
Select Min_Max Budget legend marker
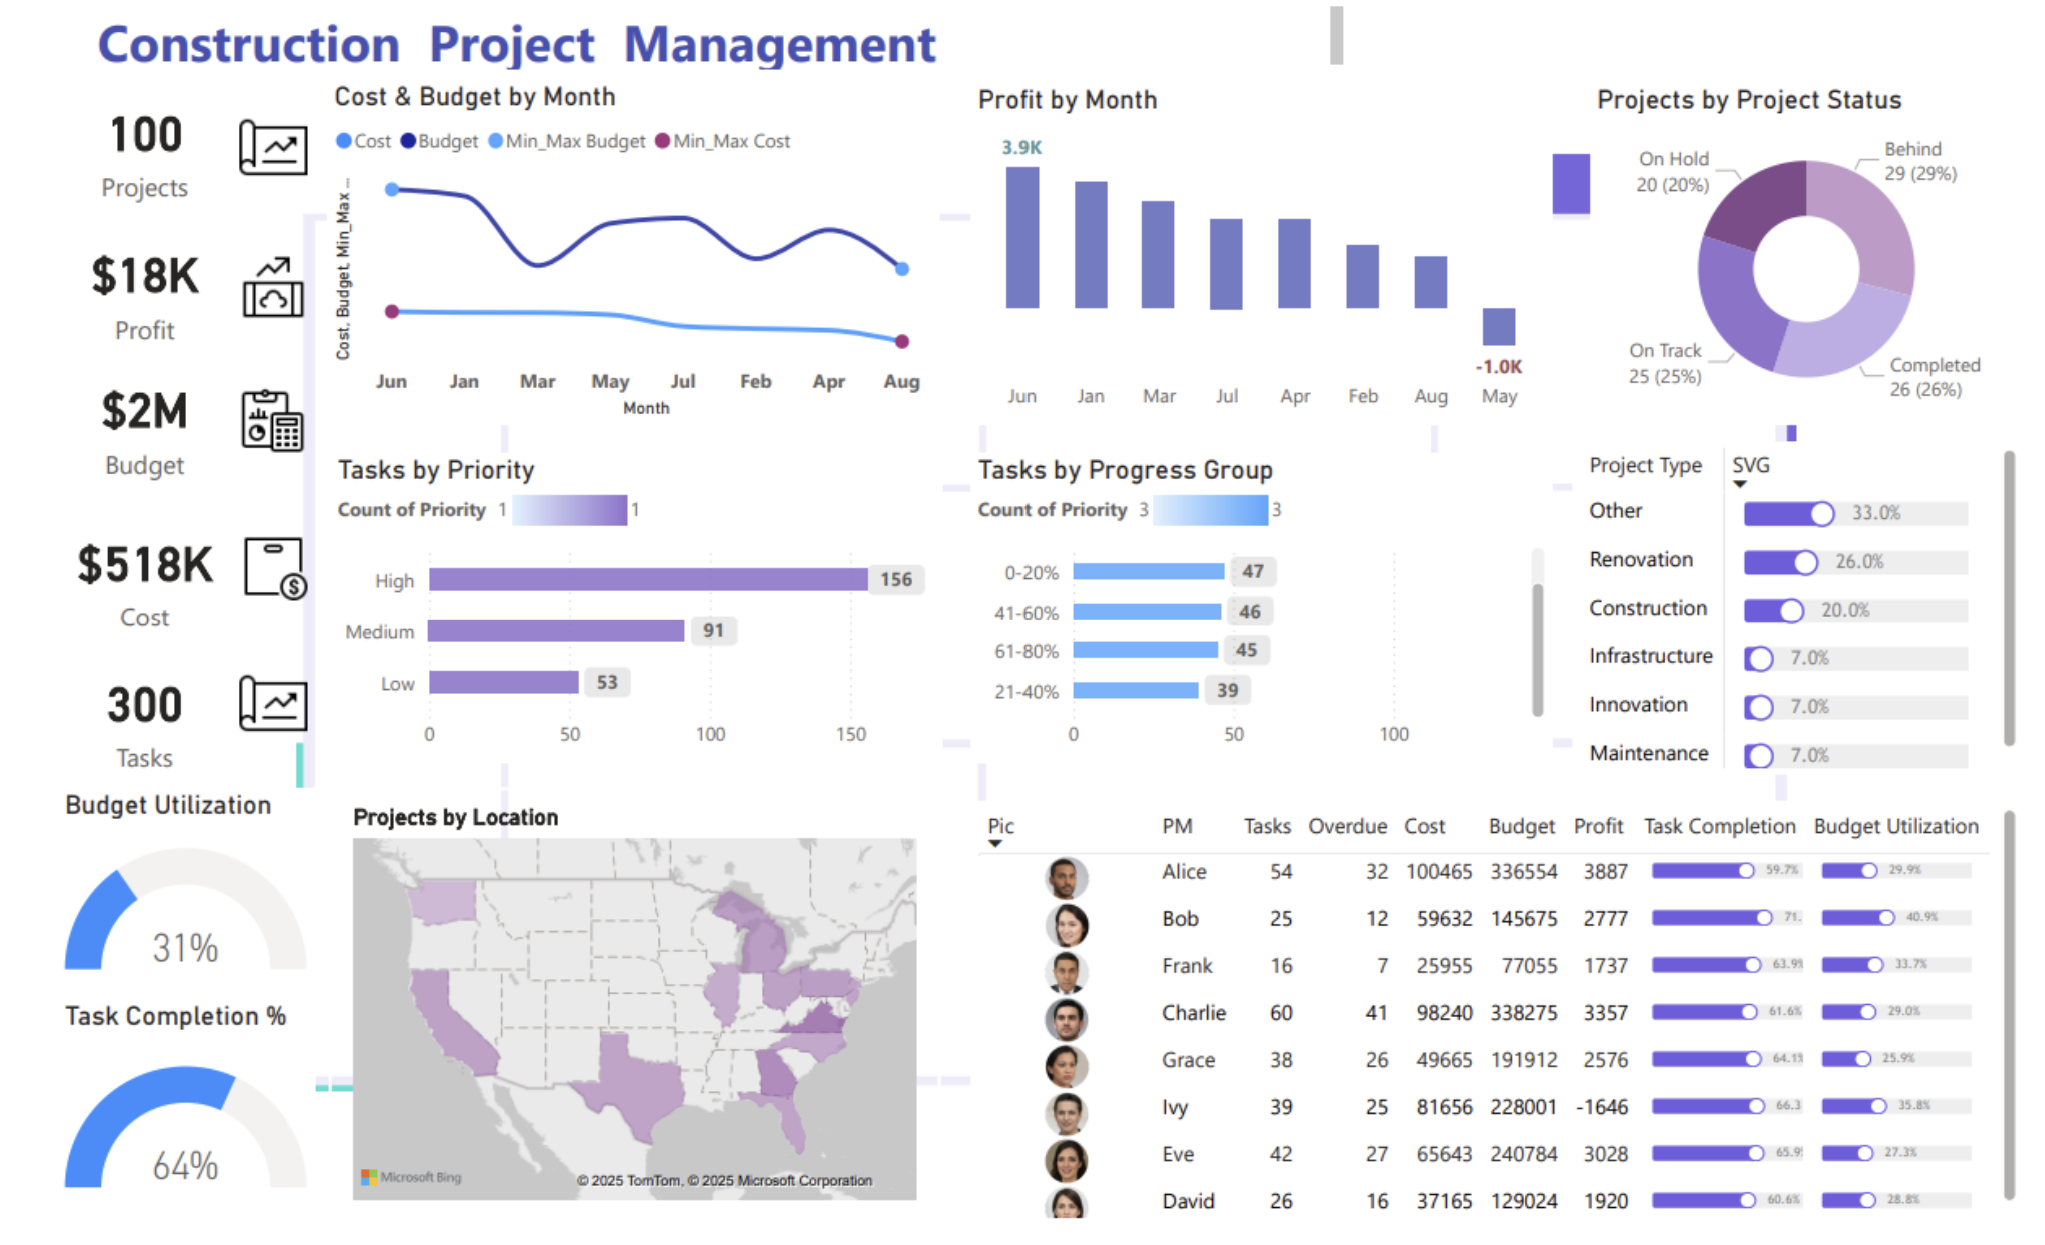point(495,141)
